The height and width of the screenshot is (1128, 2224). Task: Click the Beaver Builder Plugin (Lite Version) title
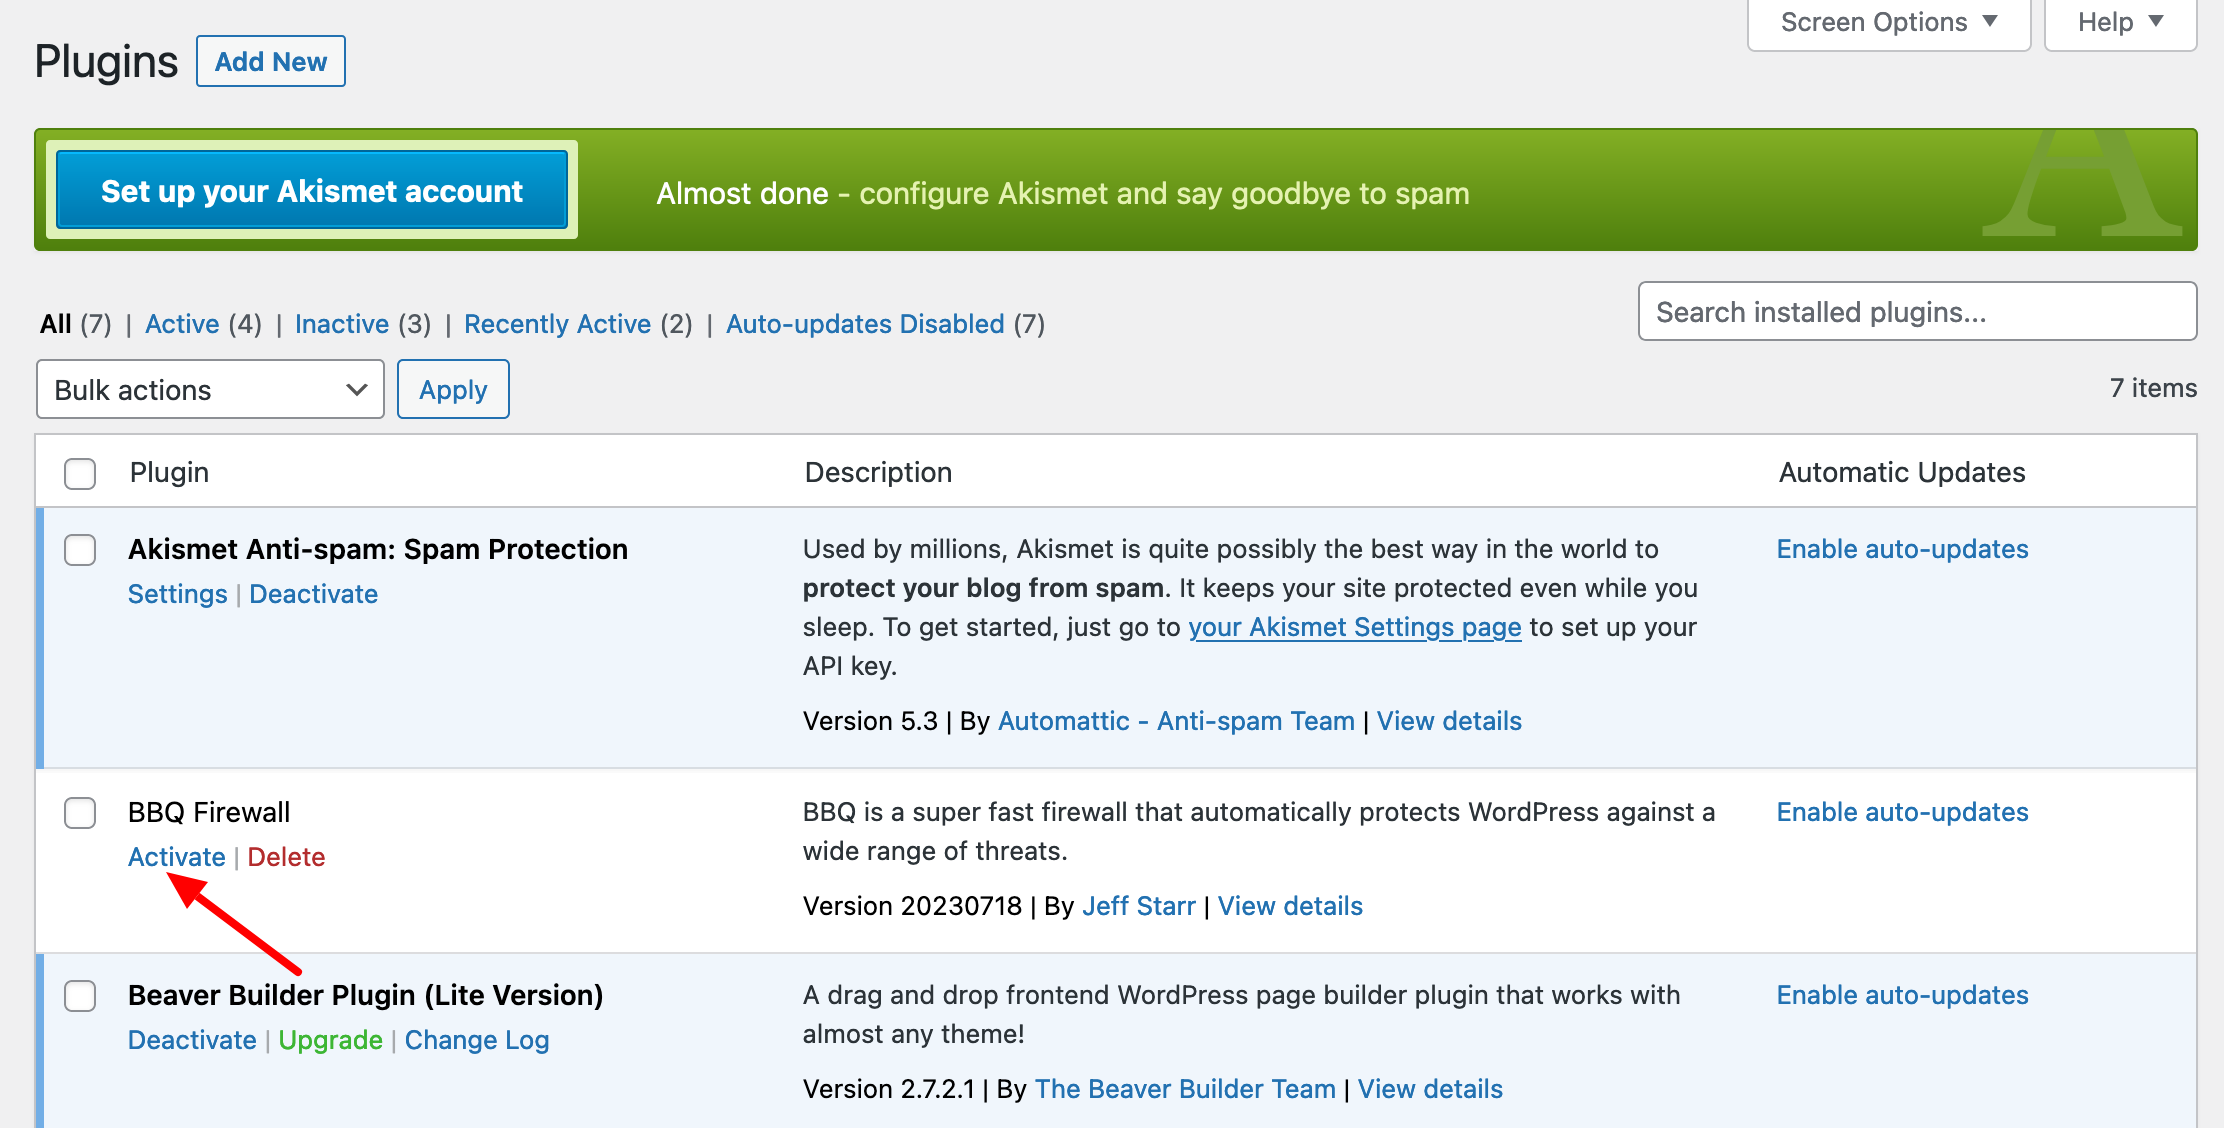[x=365, y=995]
